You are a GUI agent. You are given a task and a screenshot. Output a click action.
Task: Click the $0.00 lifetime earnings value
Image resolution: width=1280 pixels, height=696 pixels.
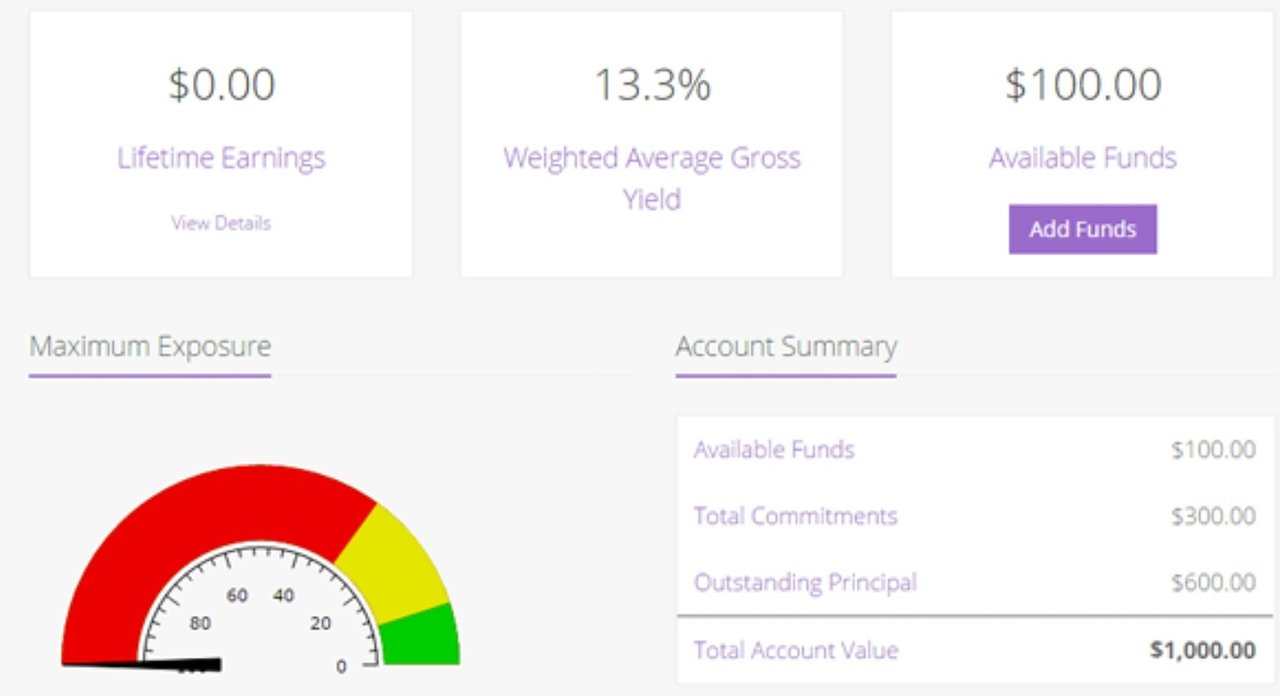[221, 85]
